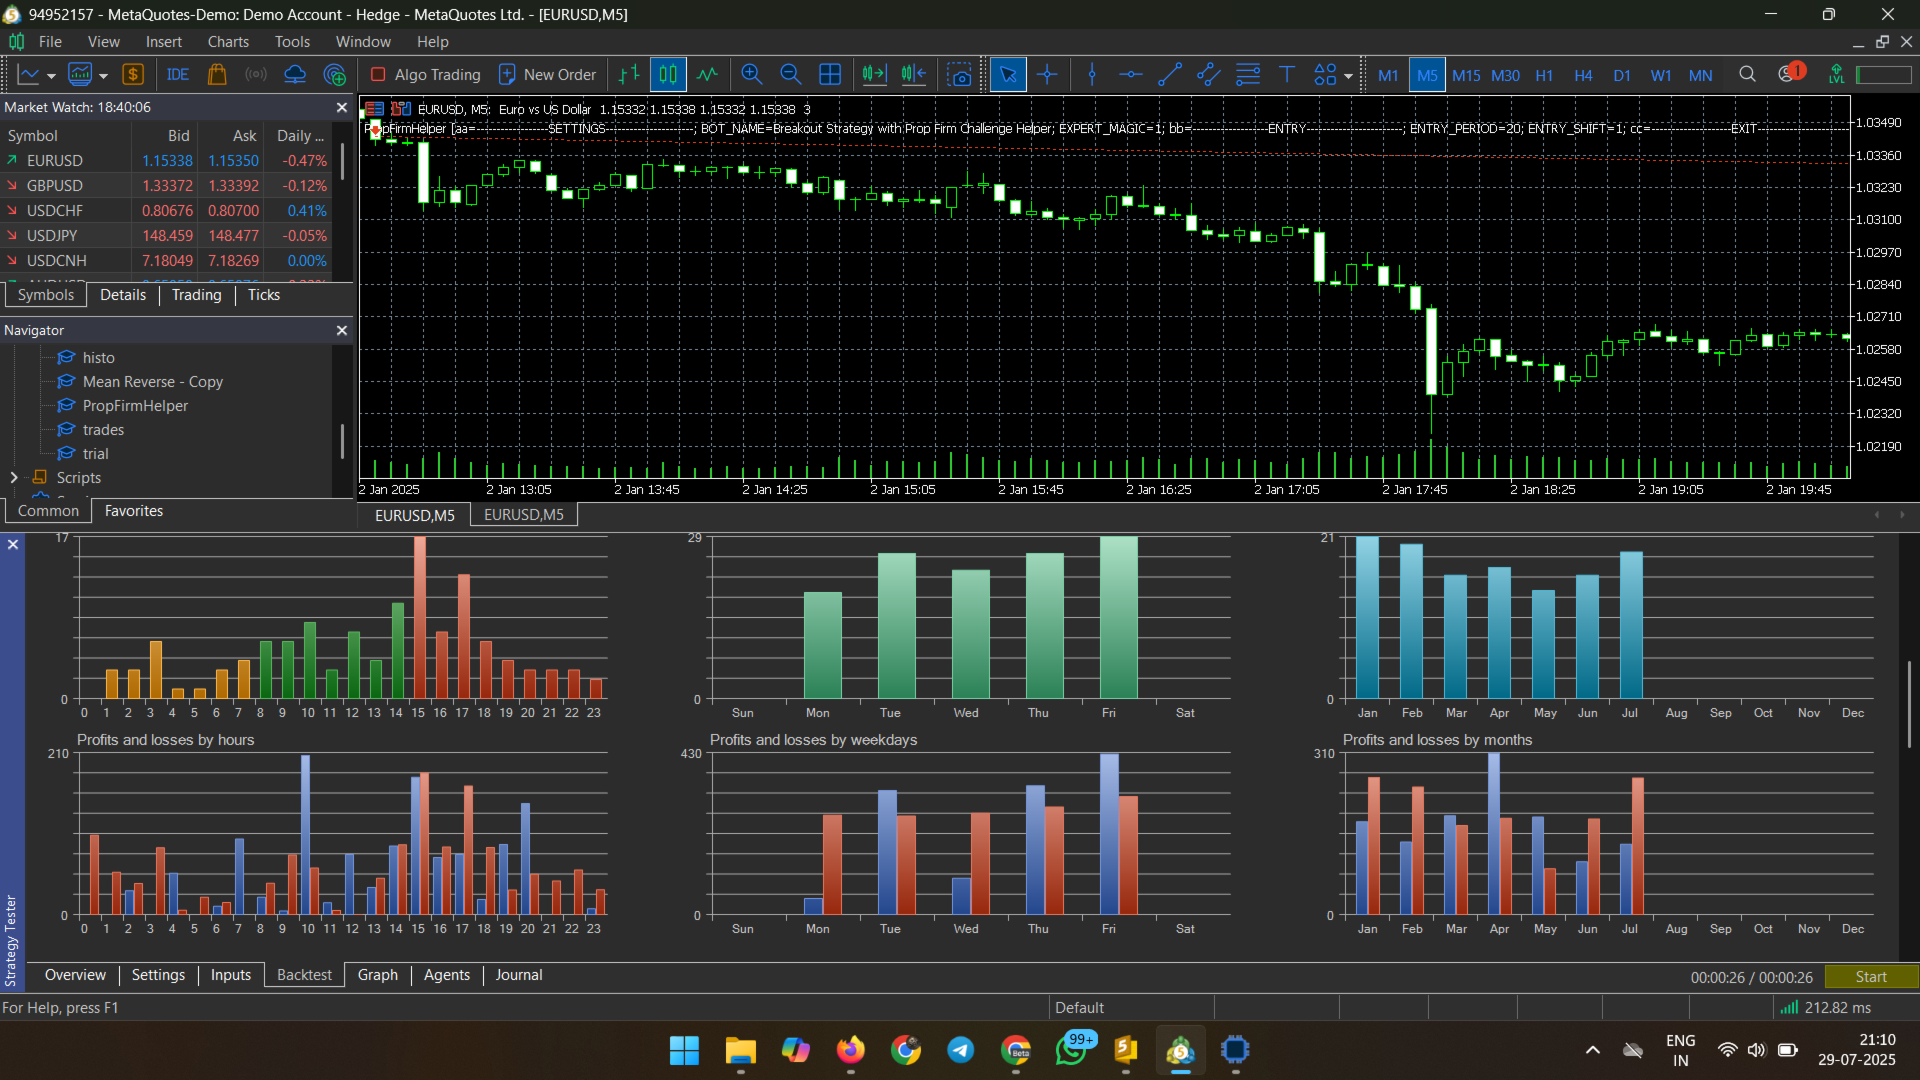Click the Search magnifier icon
Screen dimensions: 1920x1080
[1747, 75]
